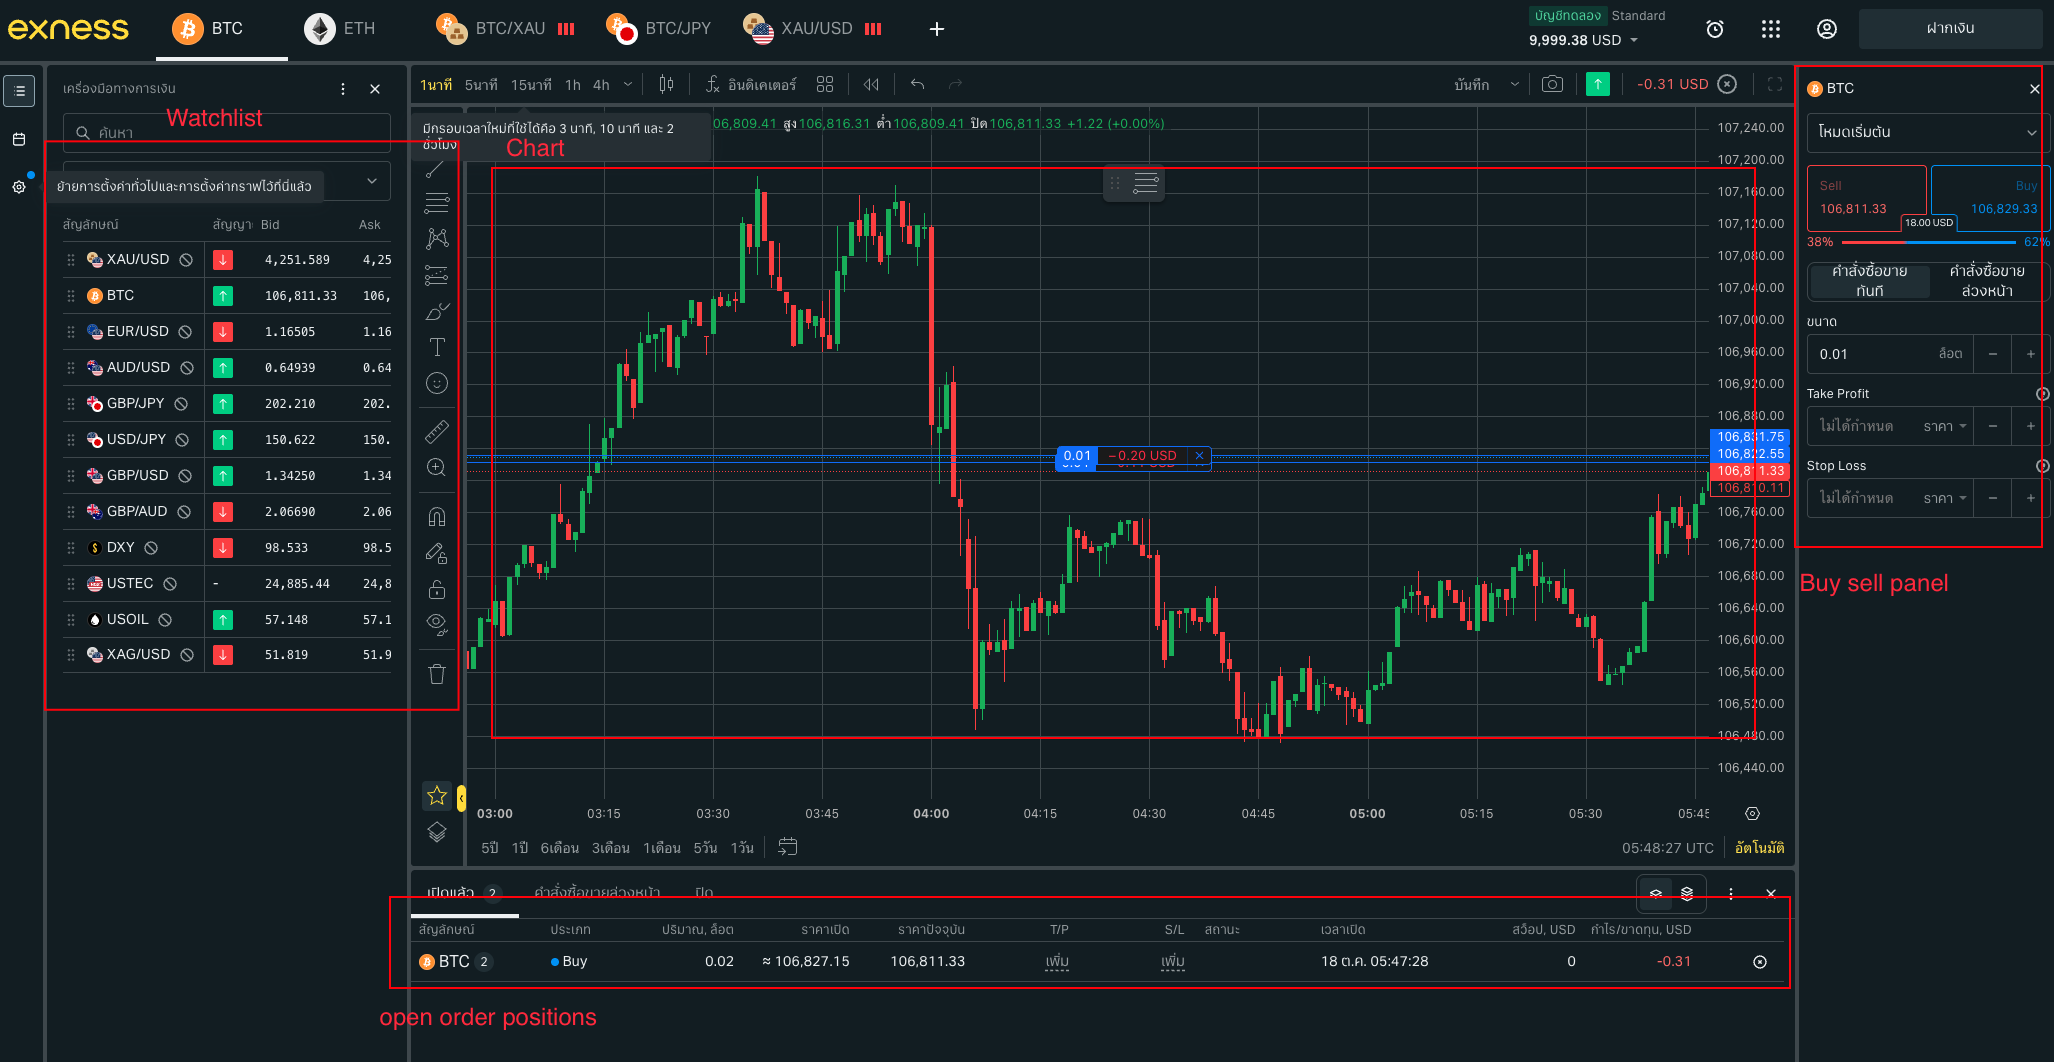Open the price alerts alarm clock icon
This screenshot has width=2054, height=1062.
[1714, 29]
